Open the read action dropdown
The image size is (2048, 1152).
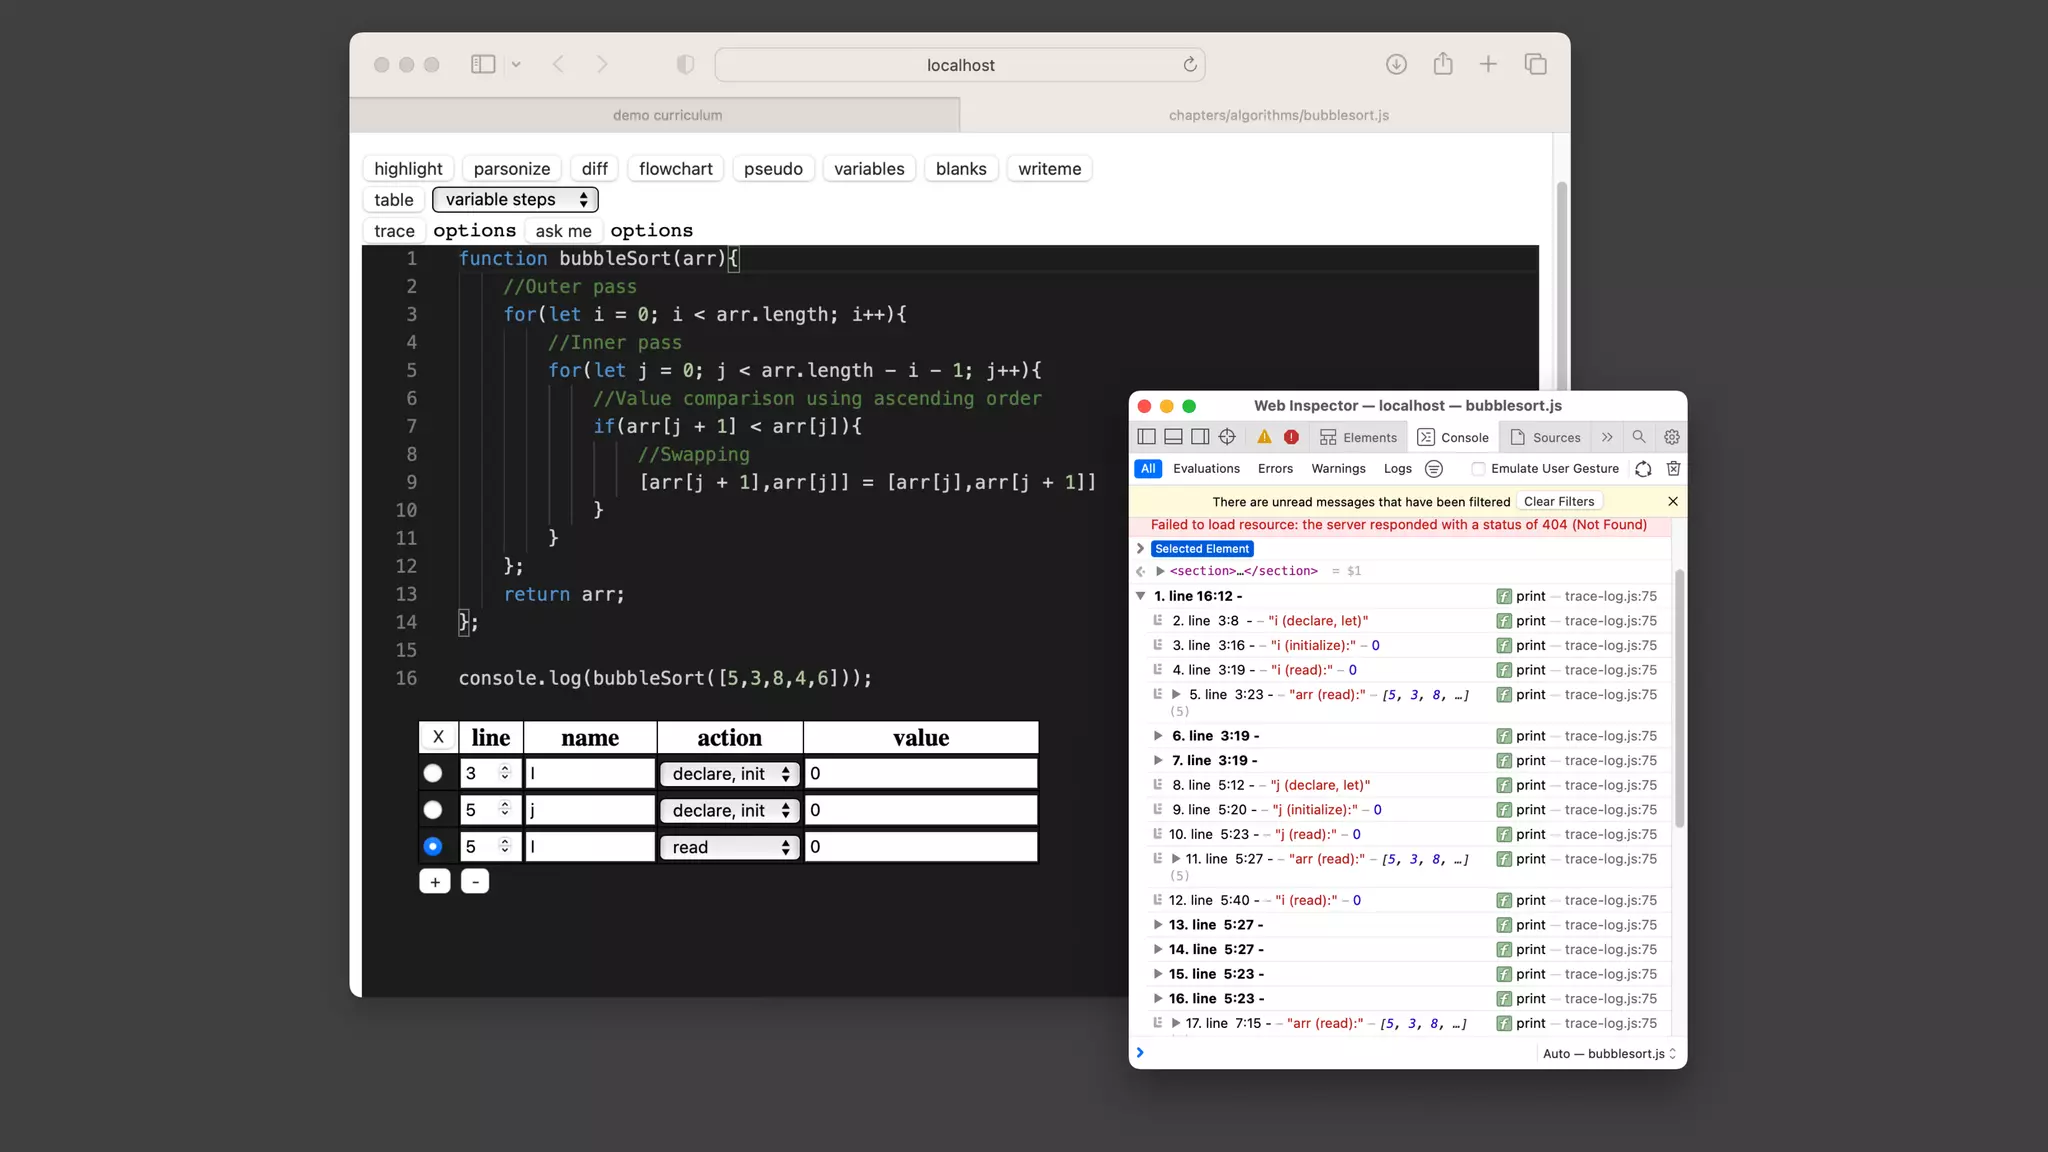pyautogui.click(x=729, y=847)
